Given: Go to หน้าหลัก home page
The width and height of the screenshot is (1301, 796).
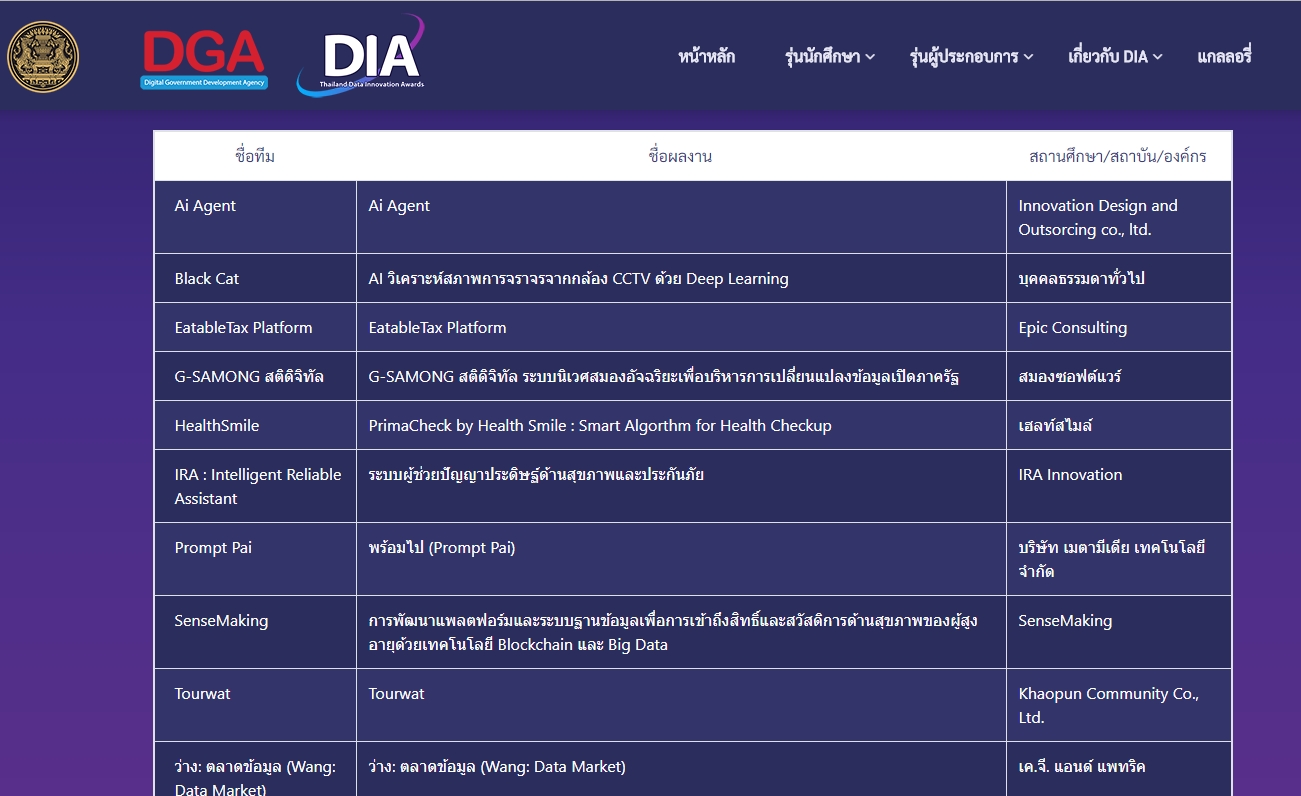Looking at the screenshot, I should click(706, 56).
